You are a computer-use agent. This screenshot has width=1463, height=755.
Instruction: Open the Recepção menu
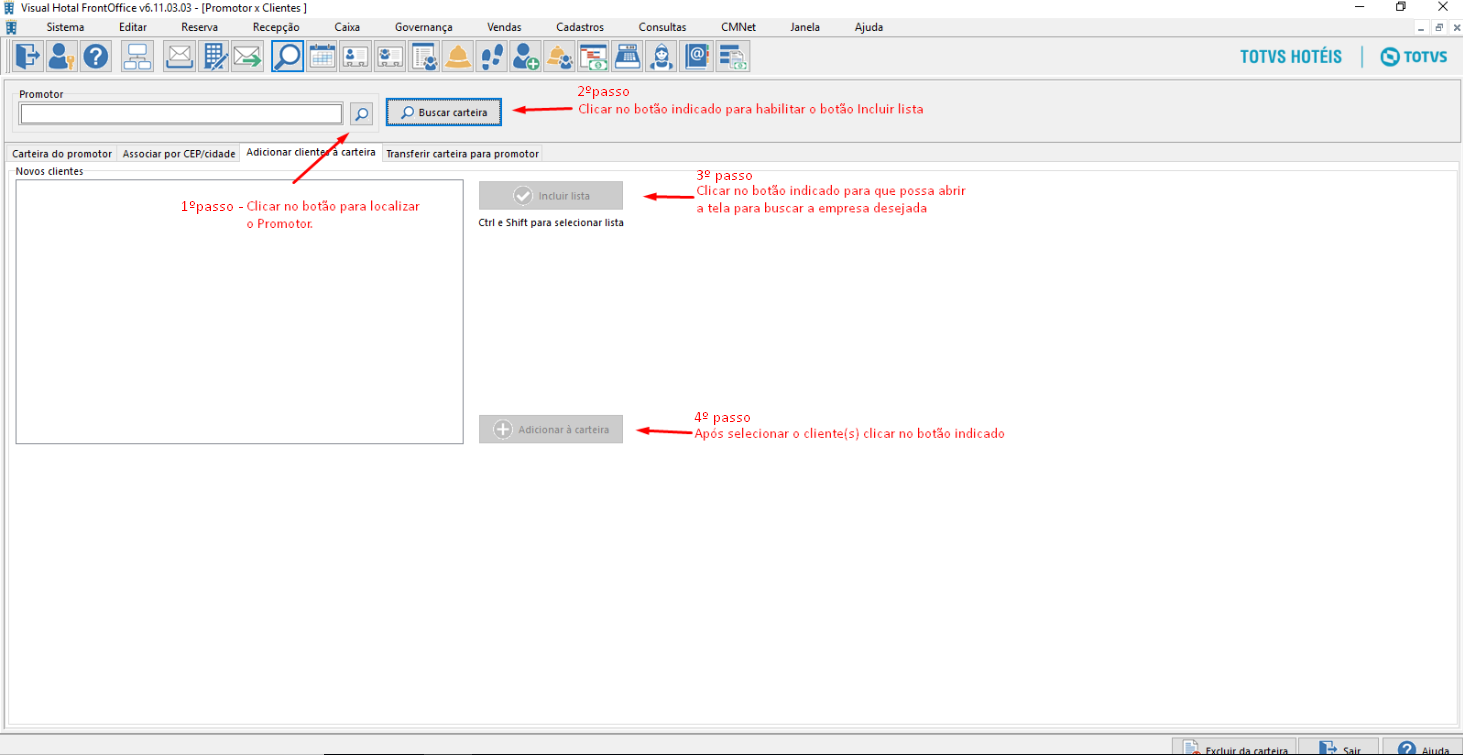coord(276,27)
